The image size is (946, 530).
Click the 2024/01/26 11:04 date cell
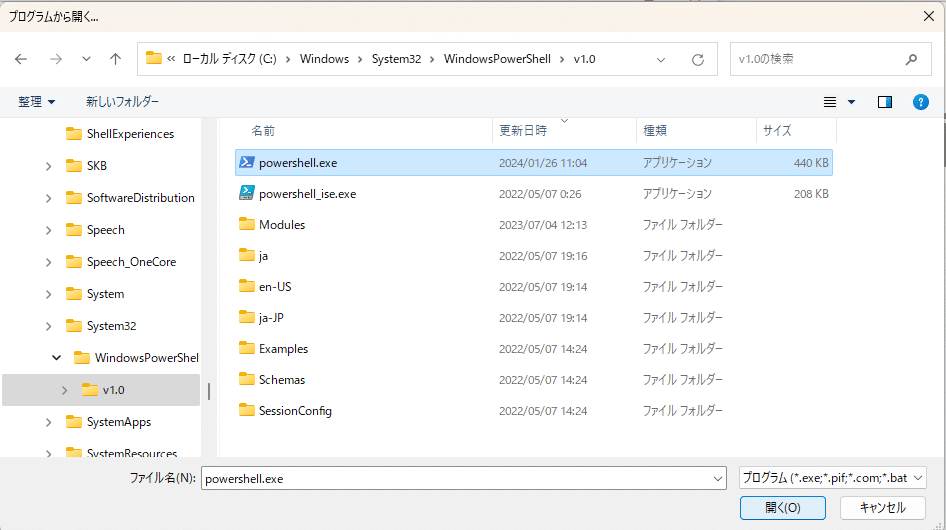pyautogui.click(x=543, y=163)
